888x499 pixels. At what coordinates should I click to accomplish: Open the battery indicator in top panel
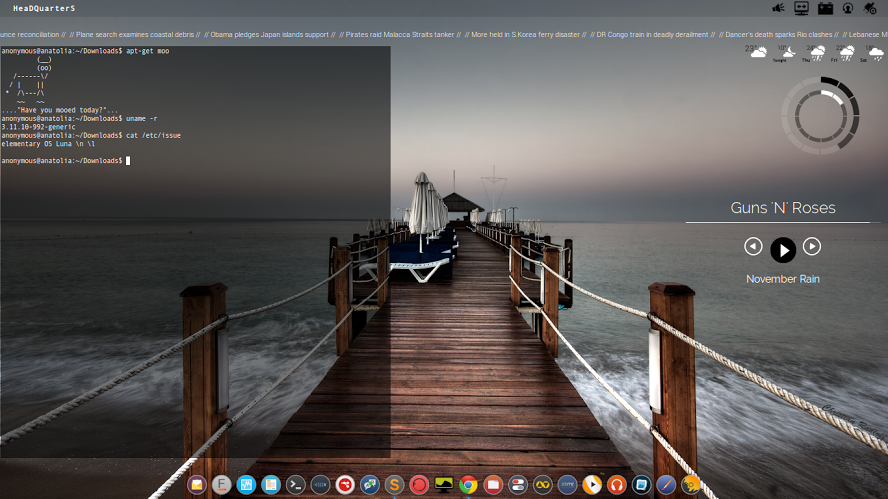pos(825,8)
